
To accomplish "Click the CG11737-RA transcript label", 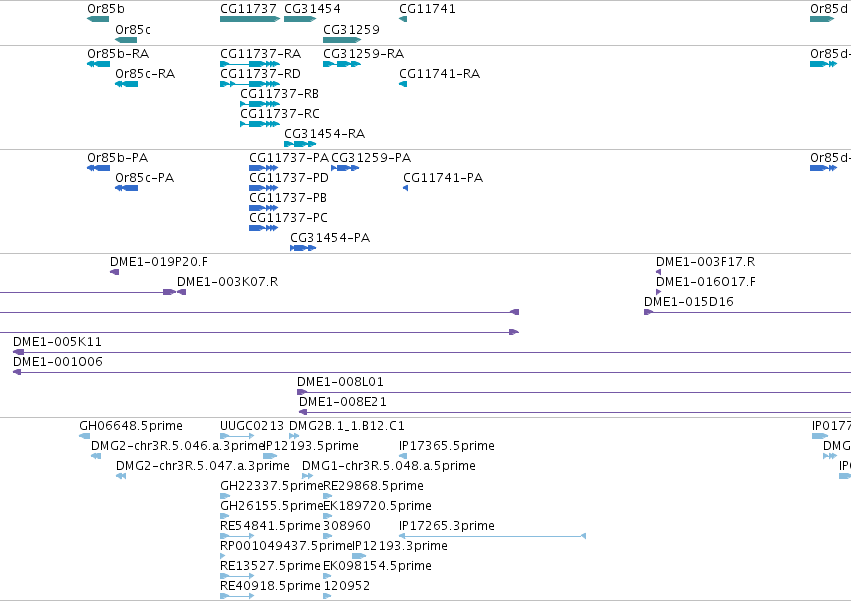I will [261, 54].
